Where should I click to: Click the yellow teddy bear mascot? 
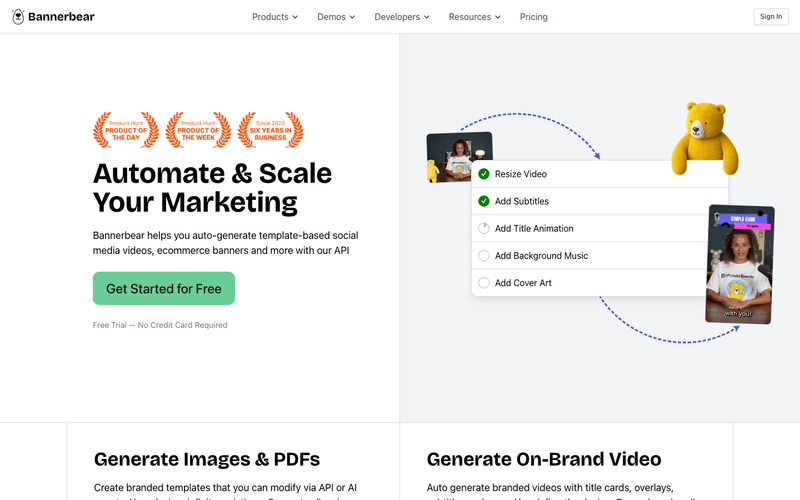(705, 138)
